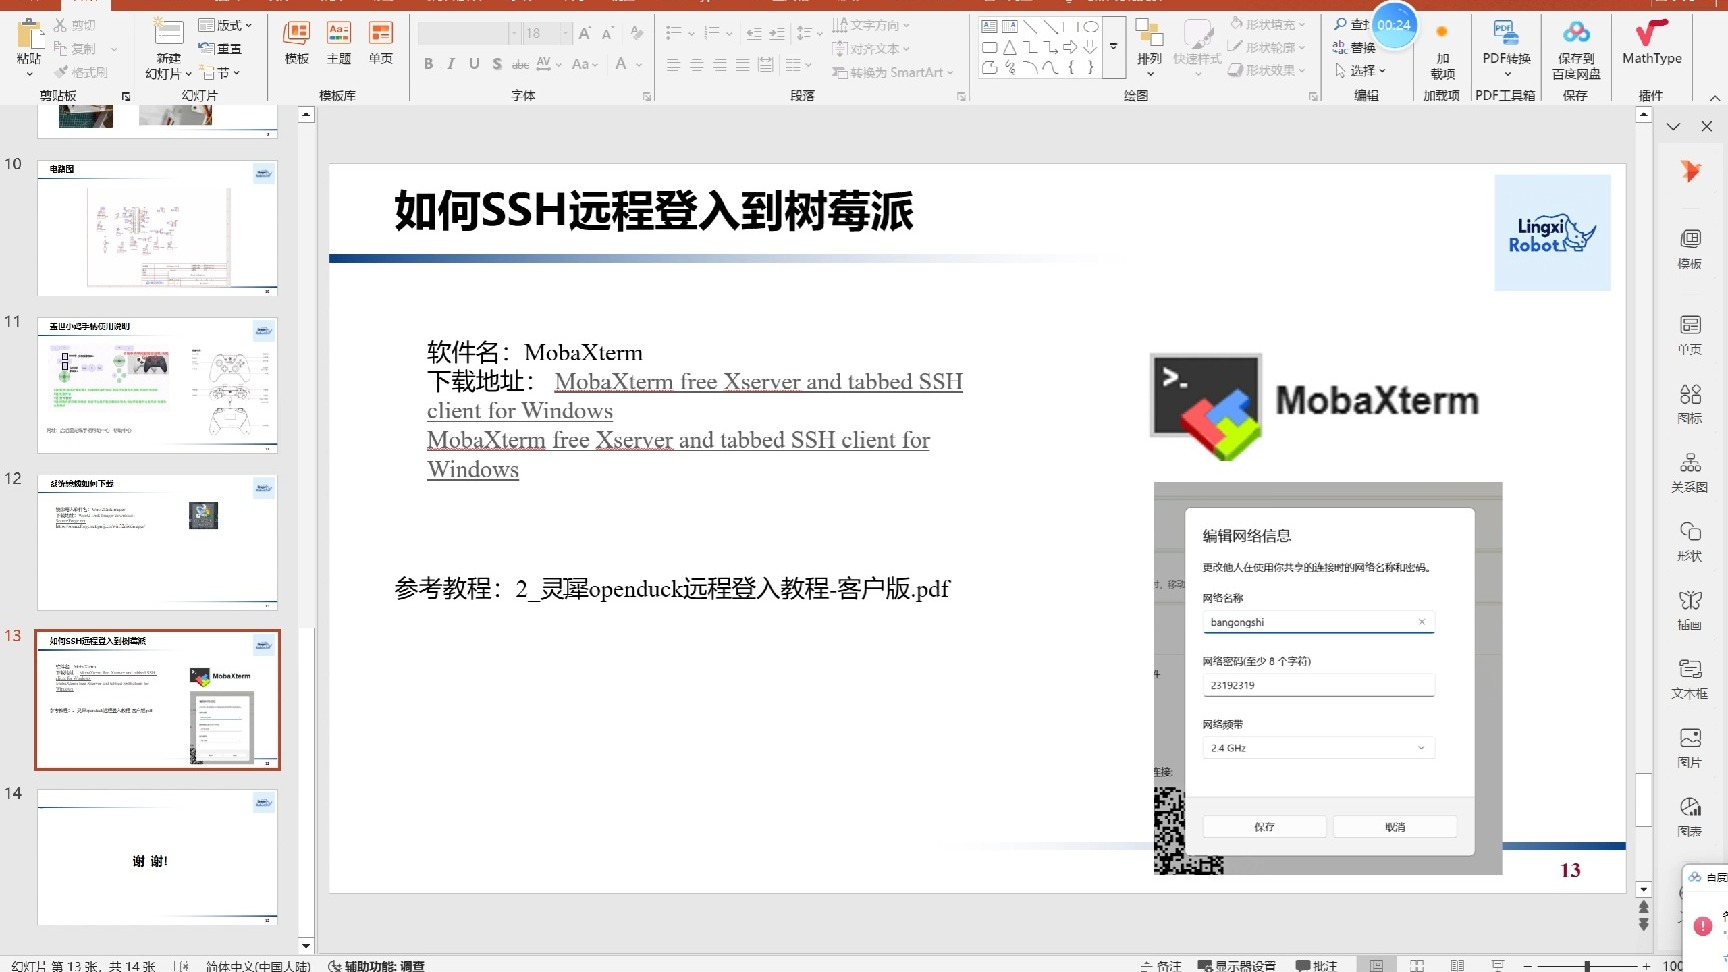Click the first MobaXterm download hyperlink

695,396
